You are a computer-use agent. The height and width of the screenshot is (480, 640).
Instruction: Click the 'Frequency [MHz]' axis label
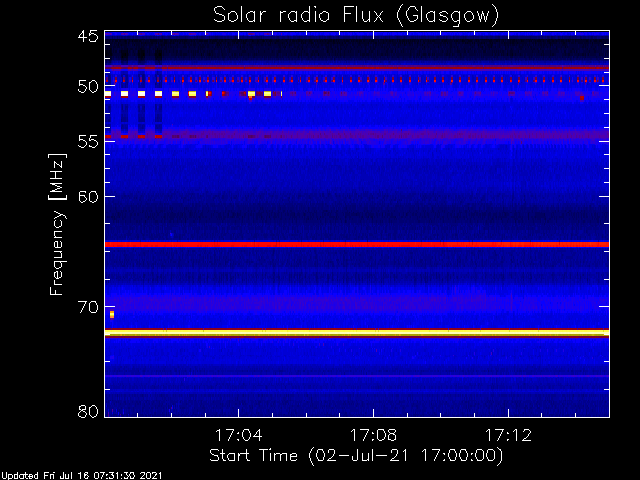point(57,224)
